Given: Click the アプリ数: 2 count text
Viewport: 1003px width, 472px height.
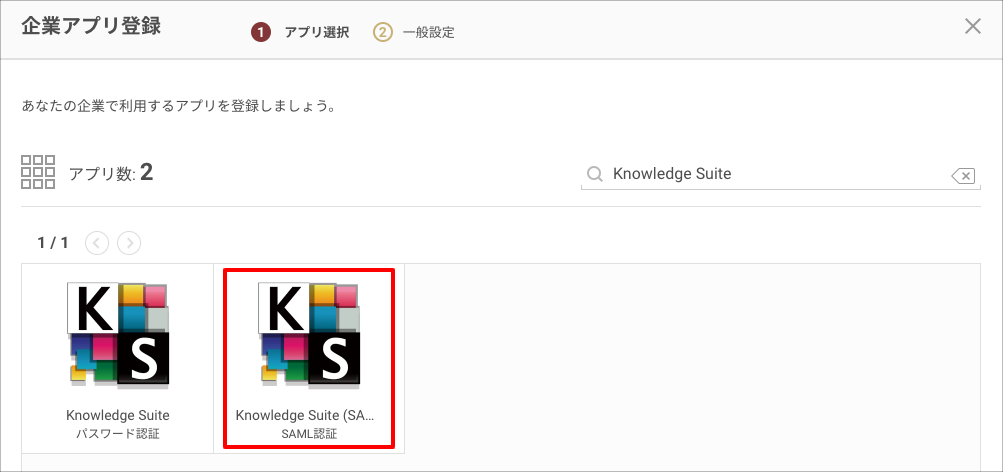Looking at the screenshot, I should (x=111, y=172).
